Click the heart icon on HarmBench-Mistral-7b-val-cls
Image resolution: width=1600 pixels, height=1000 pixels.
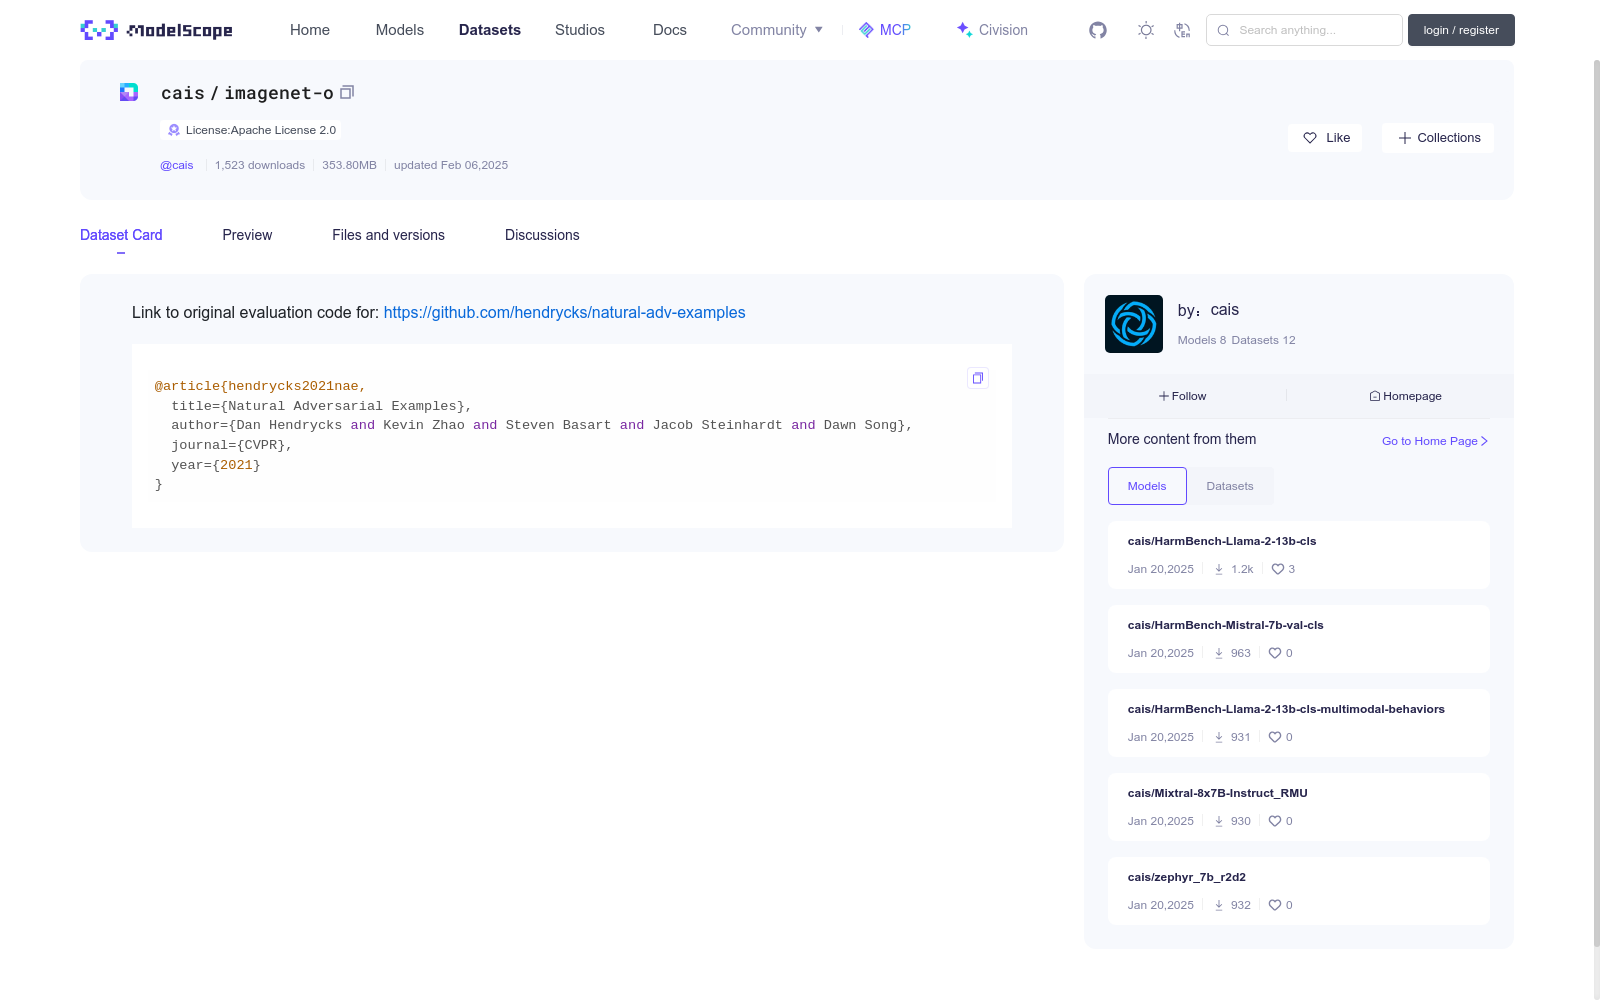pos(1275,653)
